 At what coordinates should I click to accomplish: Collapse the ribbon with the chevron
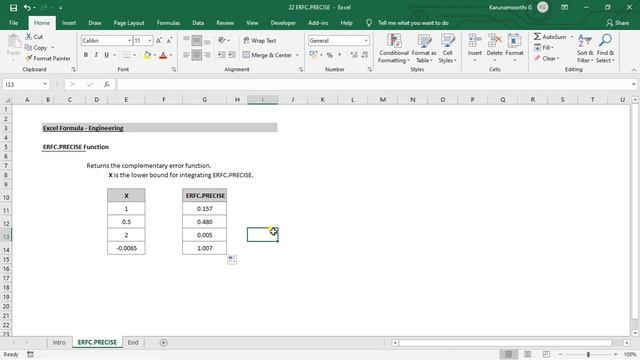(634, 70)
